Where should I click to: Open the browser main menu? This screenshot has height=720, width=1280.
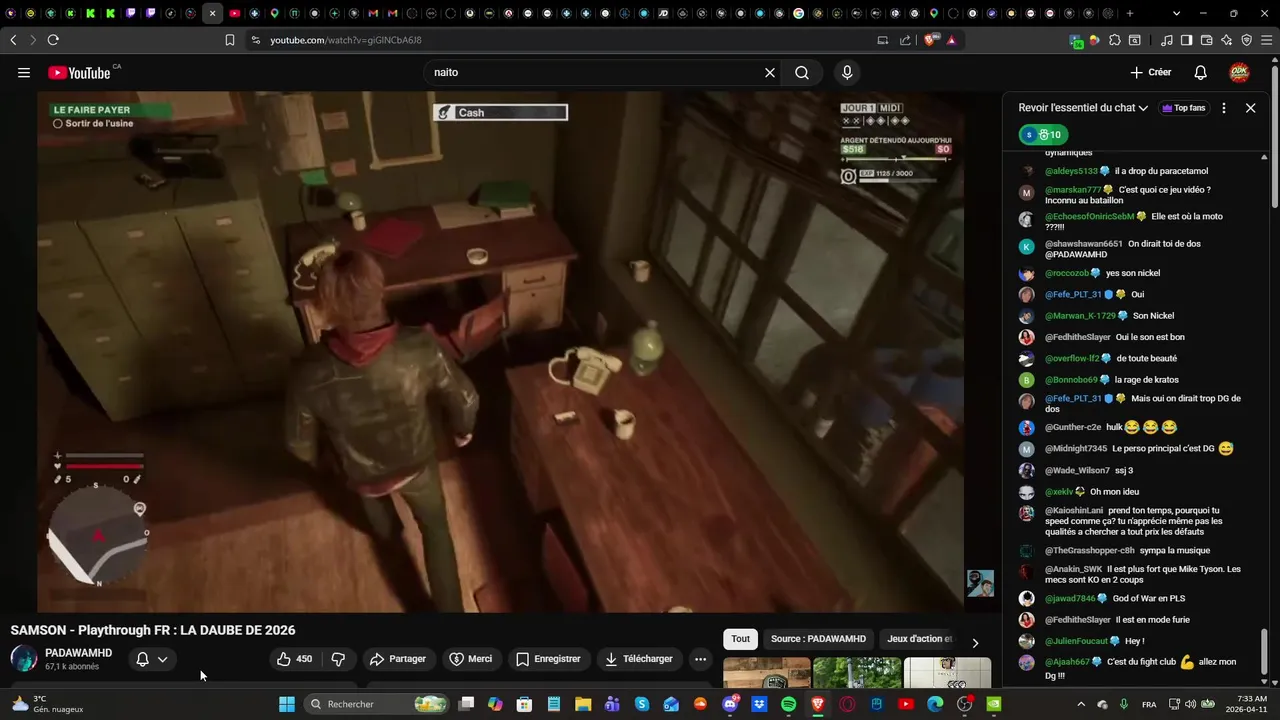click(1266, 40)
